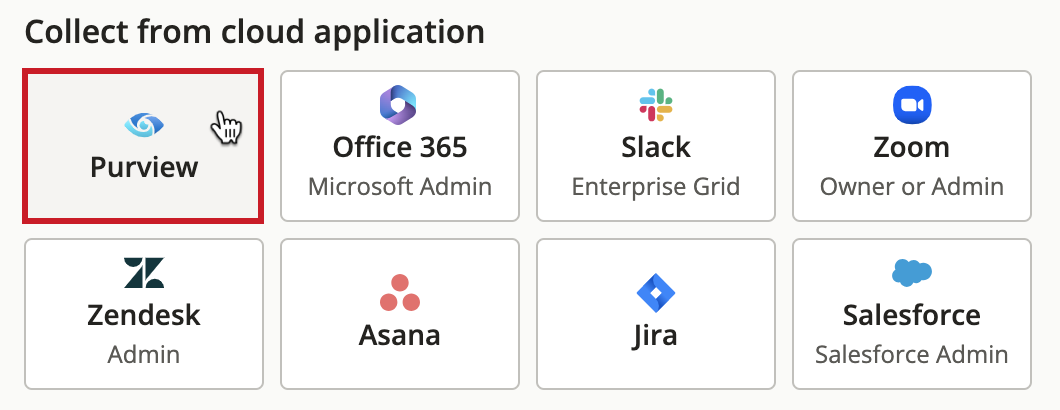Pick the Salesforce title text
This screenshot has height=410, width=1060.
click(912, 315)
